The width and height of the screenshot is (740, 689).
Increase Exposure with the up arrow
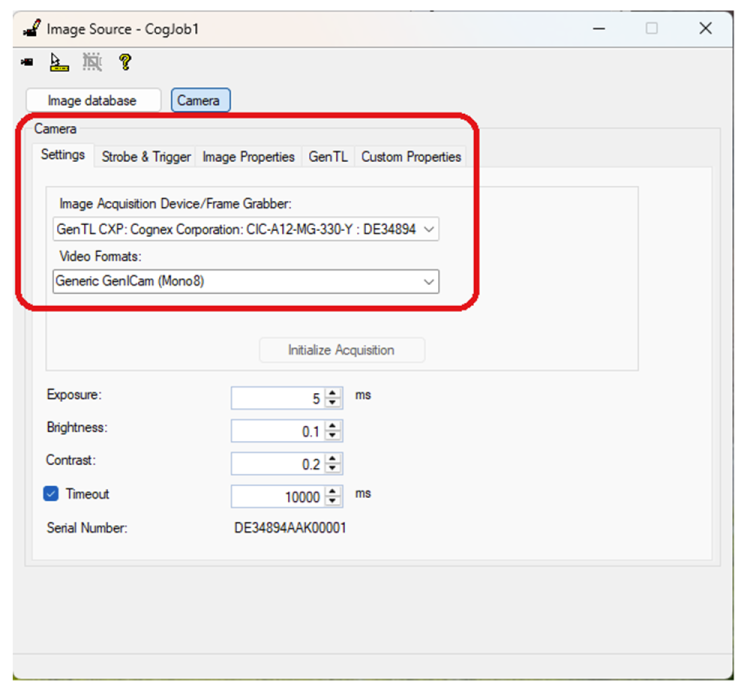point(333,393)
